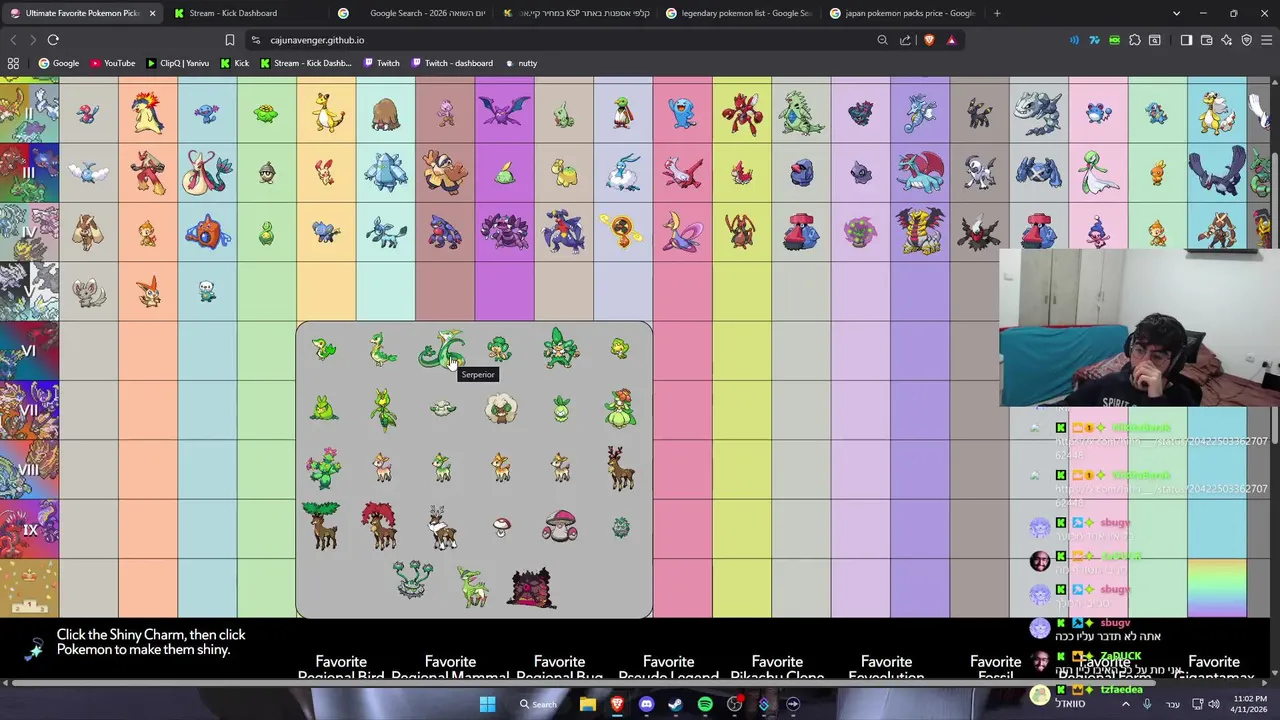Pick Leavanny in the picker
The width and height of the screenshot is (1280, 720).
click(383, 409)
